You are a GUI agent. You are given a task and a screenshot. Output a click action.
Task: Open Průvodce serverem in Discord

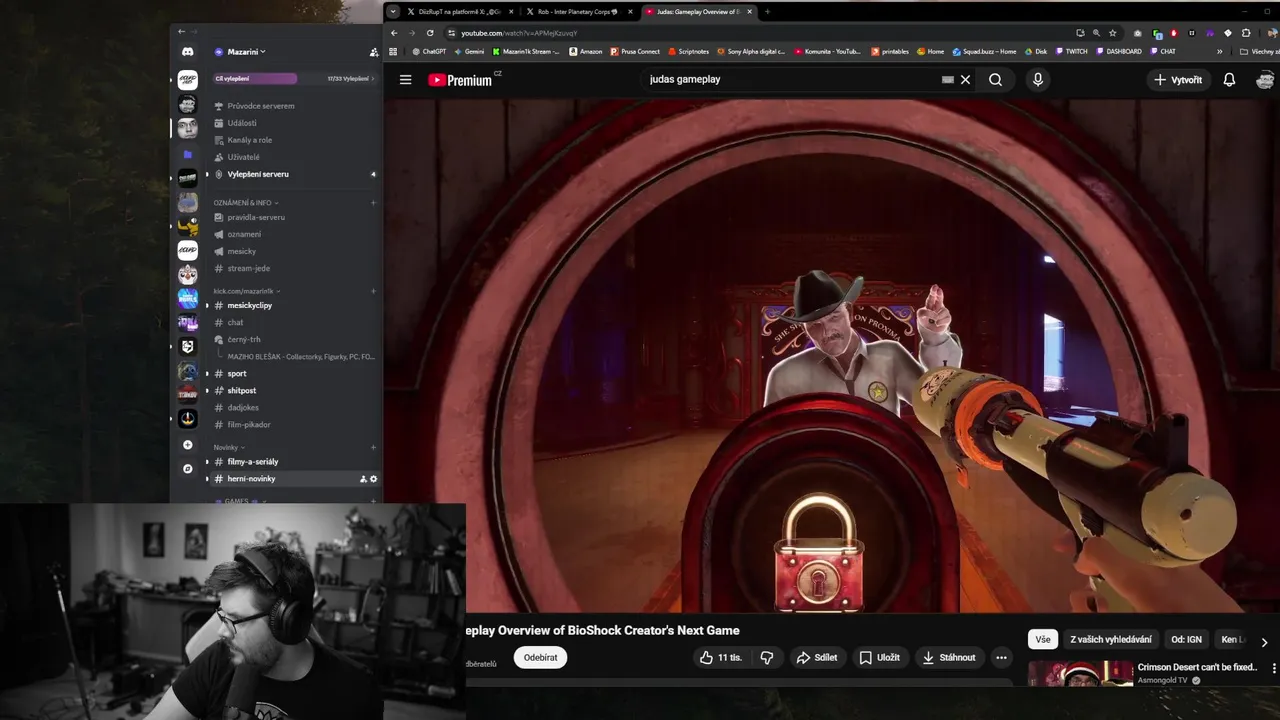click(x=260, y=106)
